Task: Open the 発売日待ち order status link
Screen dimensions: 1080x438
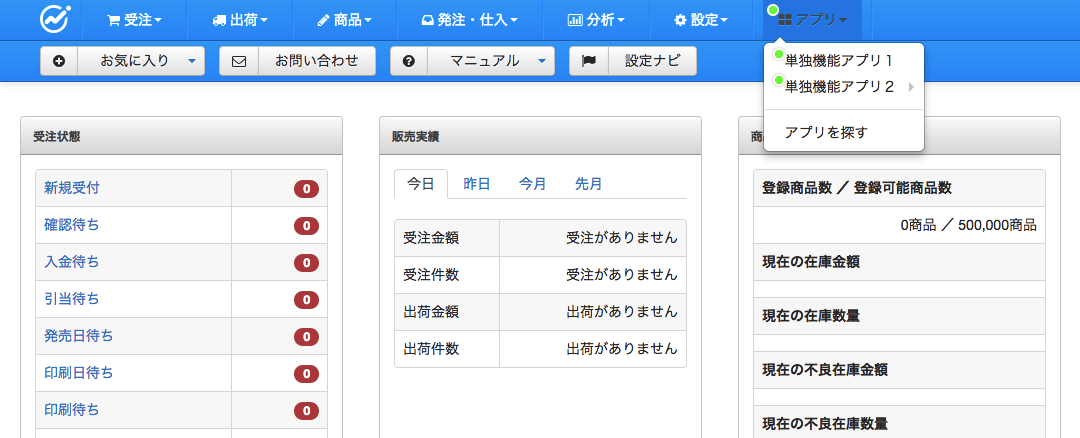Action: (79, 335)
